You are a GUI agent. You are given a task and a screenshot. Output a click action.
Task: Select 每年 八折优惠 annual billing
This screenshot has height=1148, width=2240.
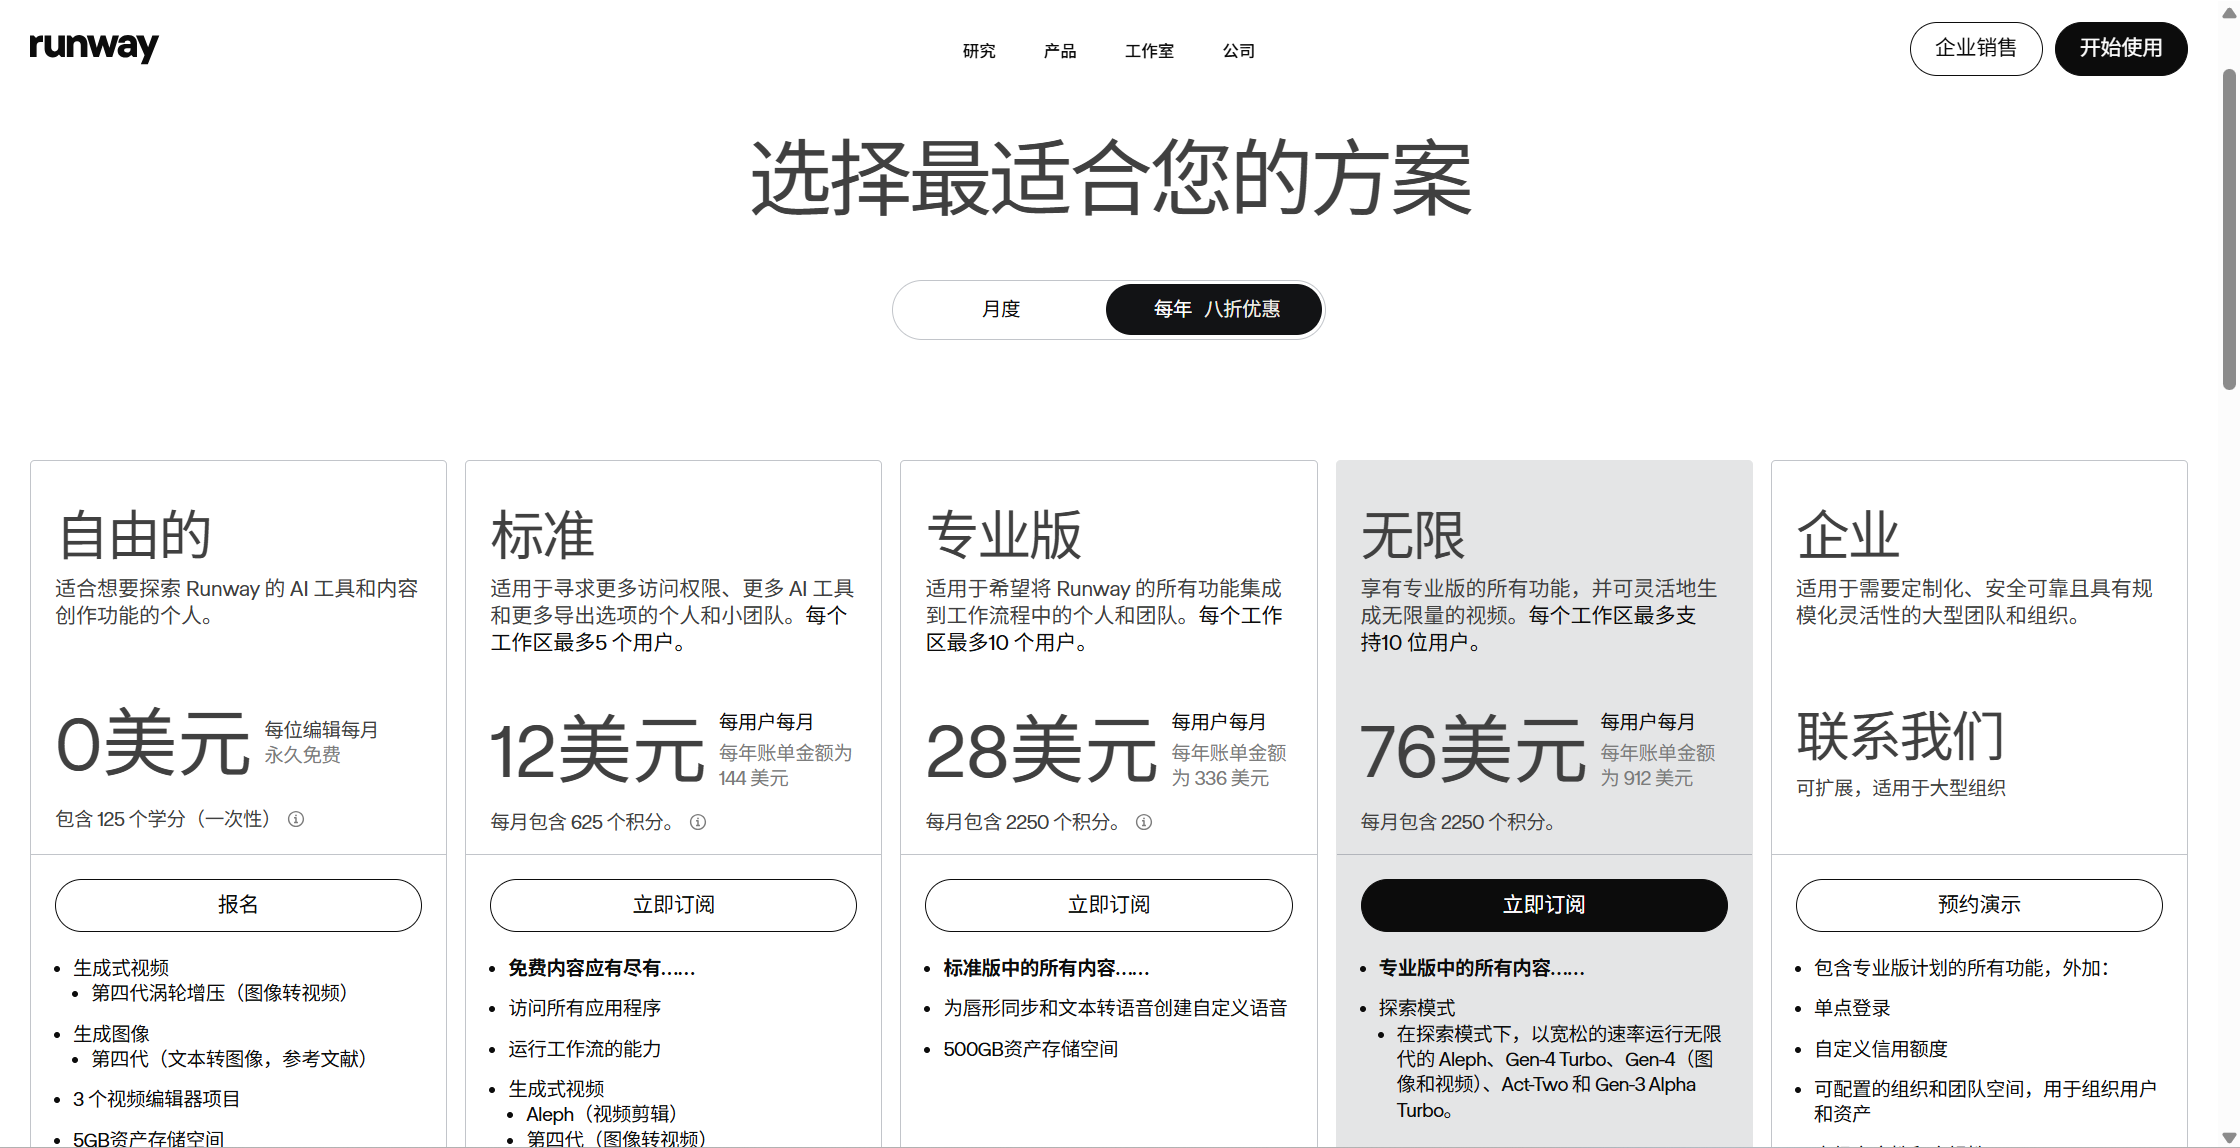1215,309
